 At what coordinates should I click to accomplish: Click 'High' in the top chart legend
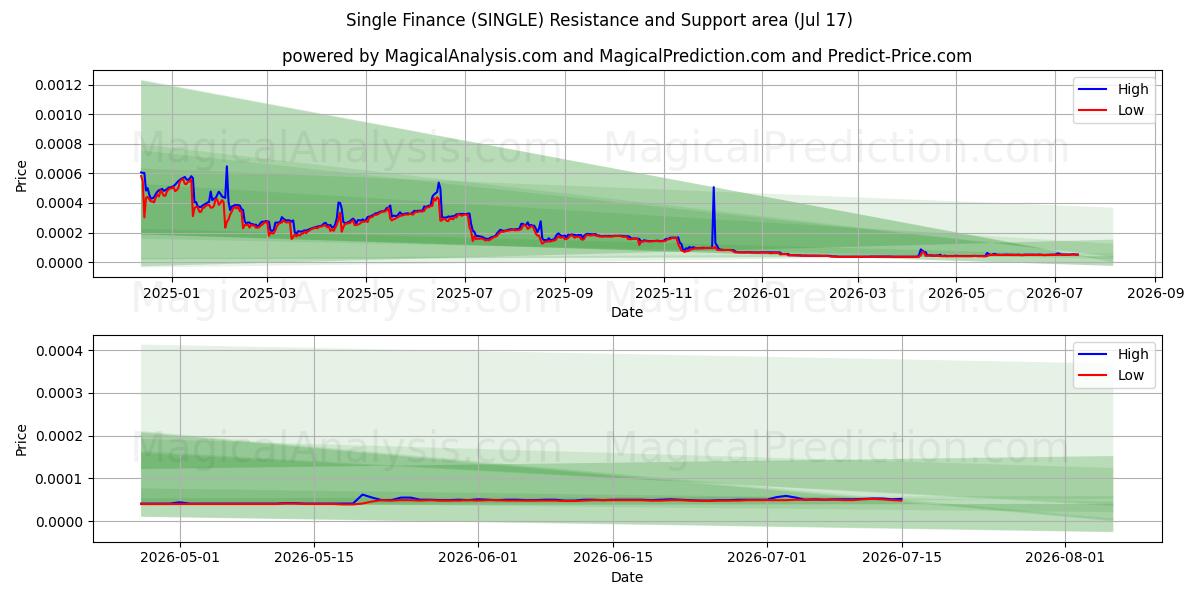1133,89
